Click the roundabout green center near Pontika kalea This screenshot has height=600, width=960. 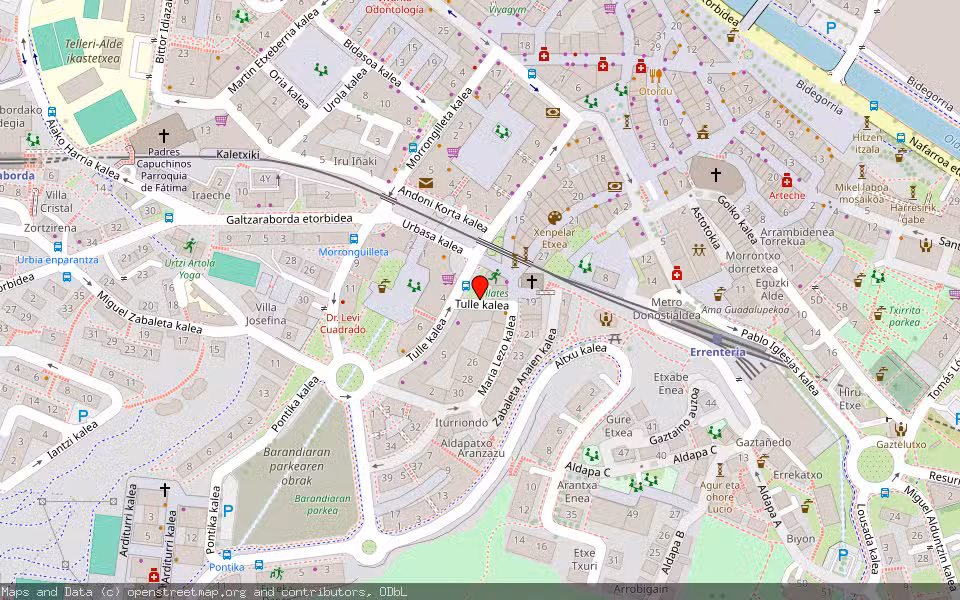[350, 377]
